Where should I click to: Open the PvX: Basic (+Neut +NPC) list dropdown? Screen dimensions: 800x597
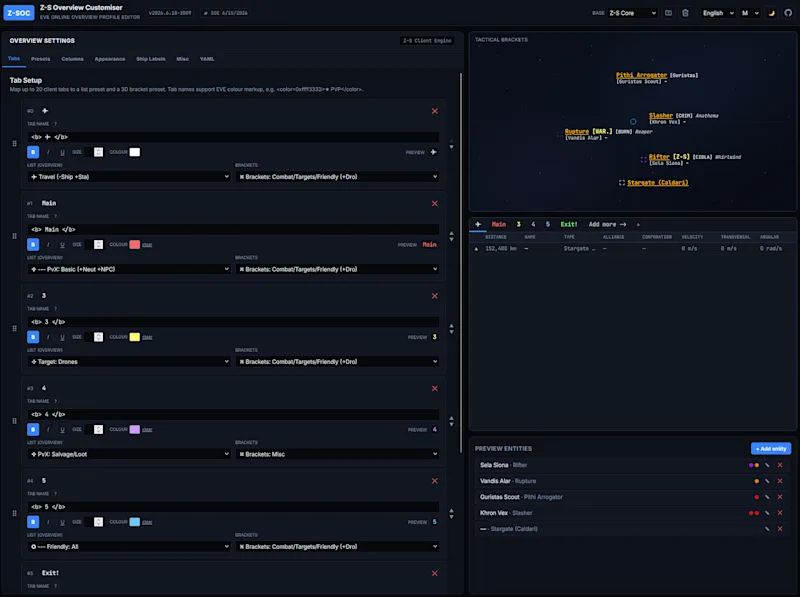129,269
